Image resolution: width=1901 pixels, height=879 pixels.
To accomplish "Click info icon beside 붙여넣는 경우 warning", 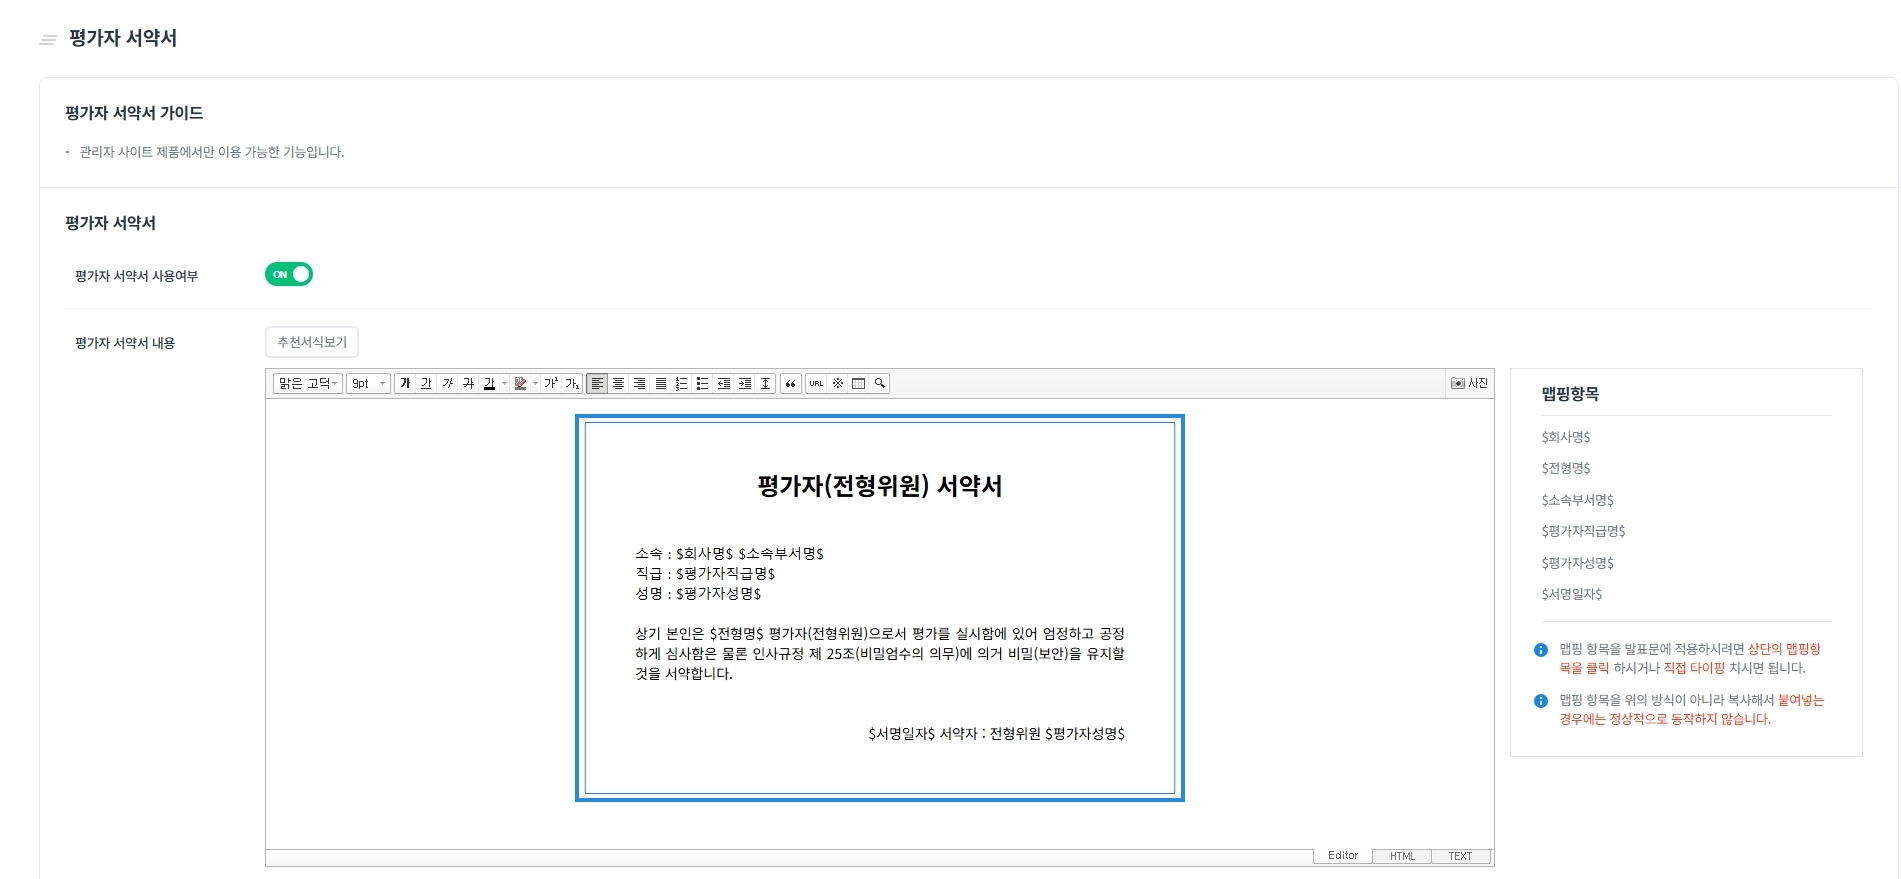I will 1541,701.
